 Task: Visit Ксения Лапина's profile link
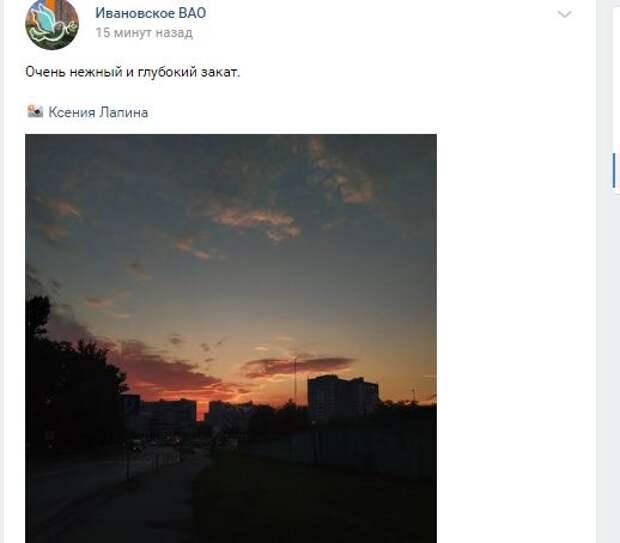point(98,112)
